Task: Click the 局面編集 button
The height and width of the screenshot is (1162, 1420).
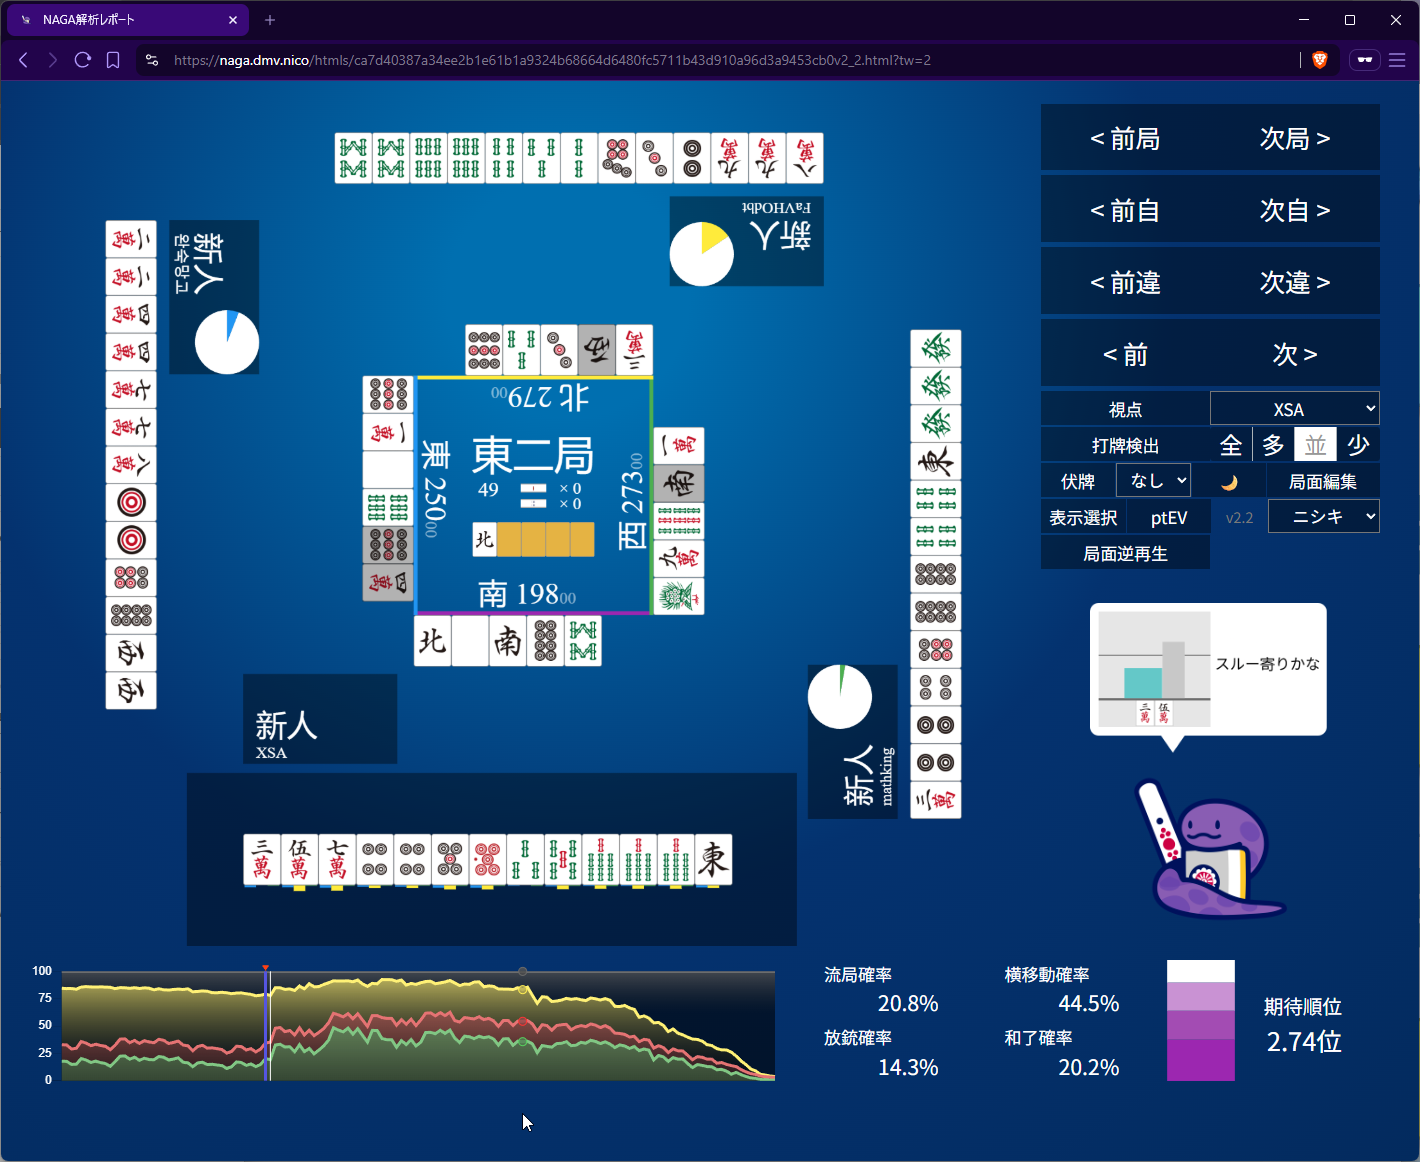Action: 1322,482
